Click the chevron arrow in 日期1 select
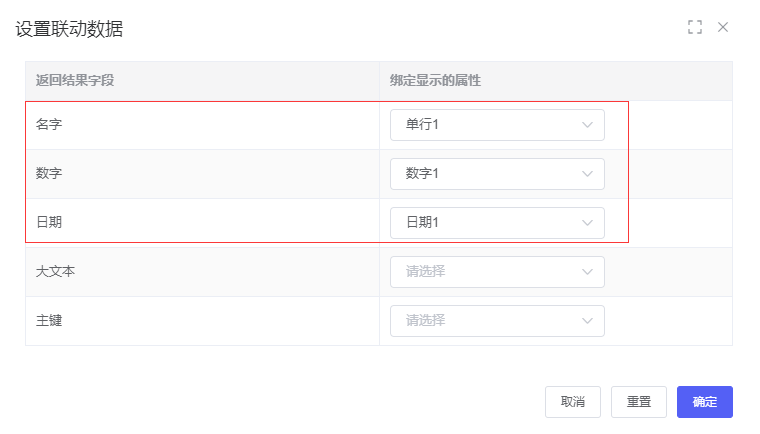760x434 pixels. coord(587,223)
